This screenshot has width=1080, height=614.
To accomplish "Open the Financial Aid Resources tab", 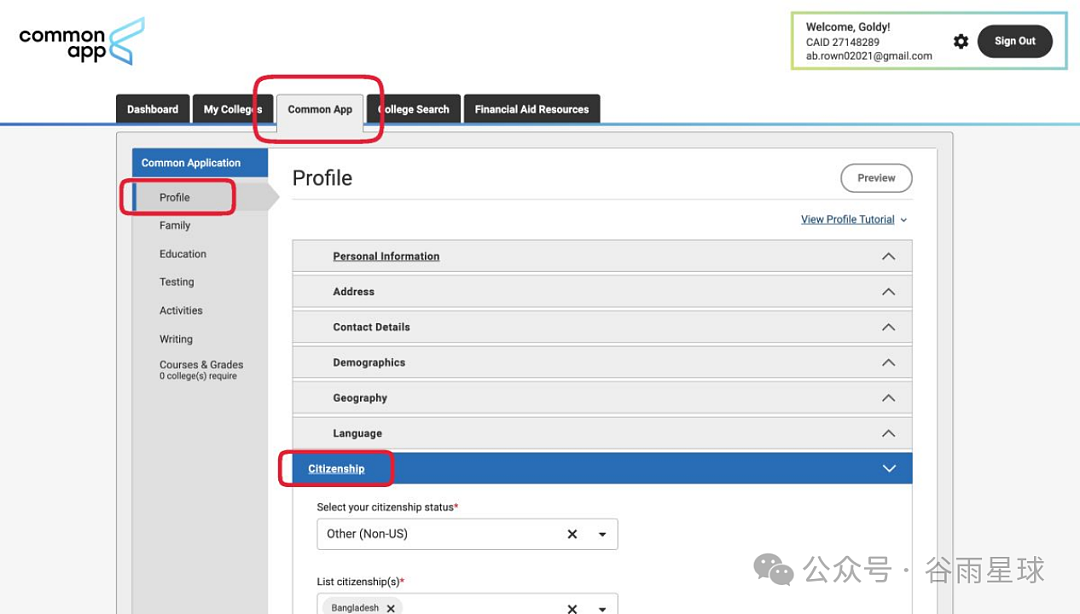I will [532, 109].
